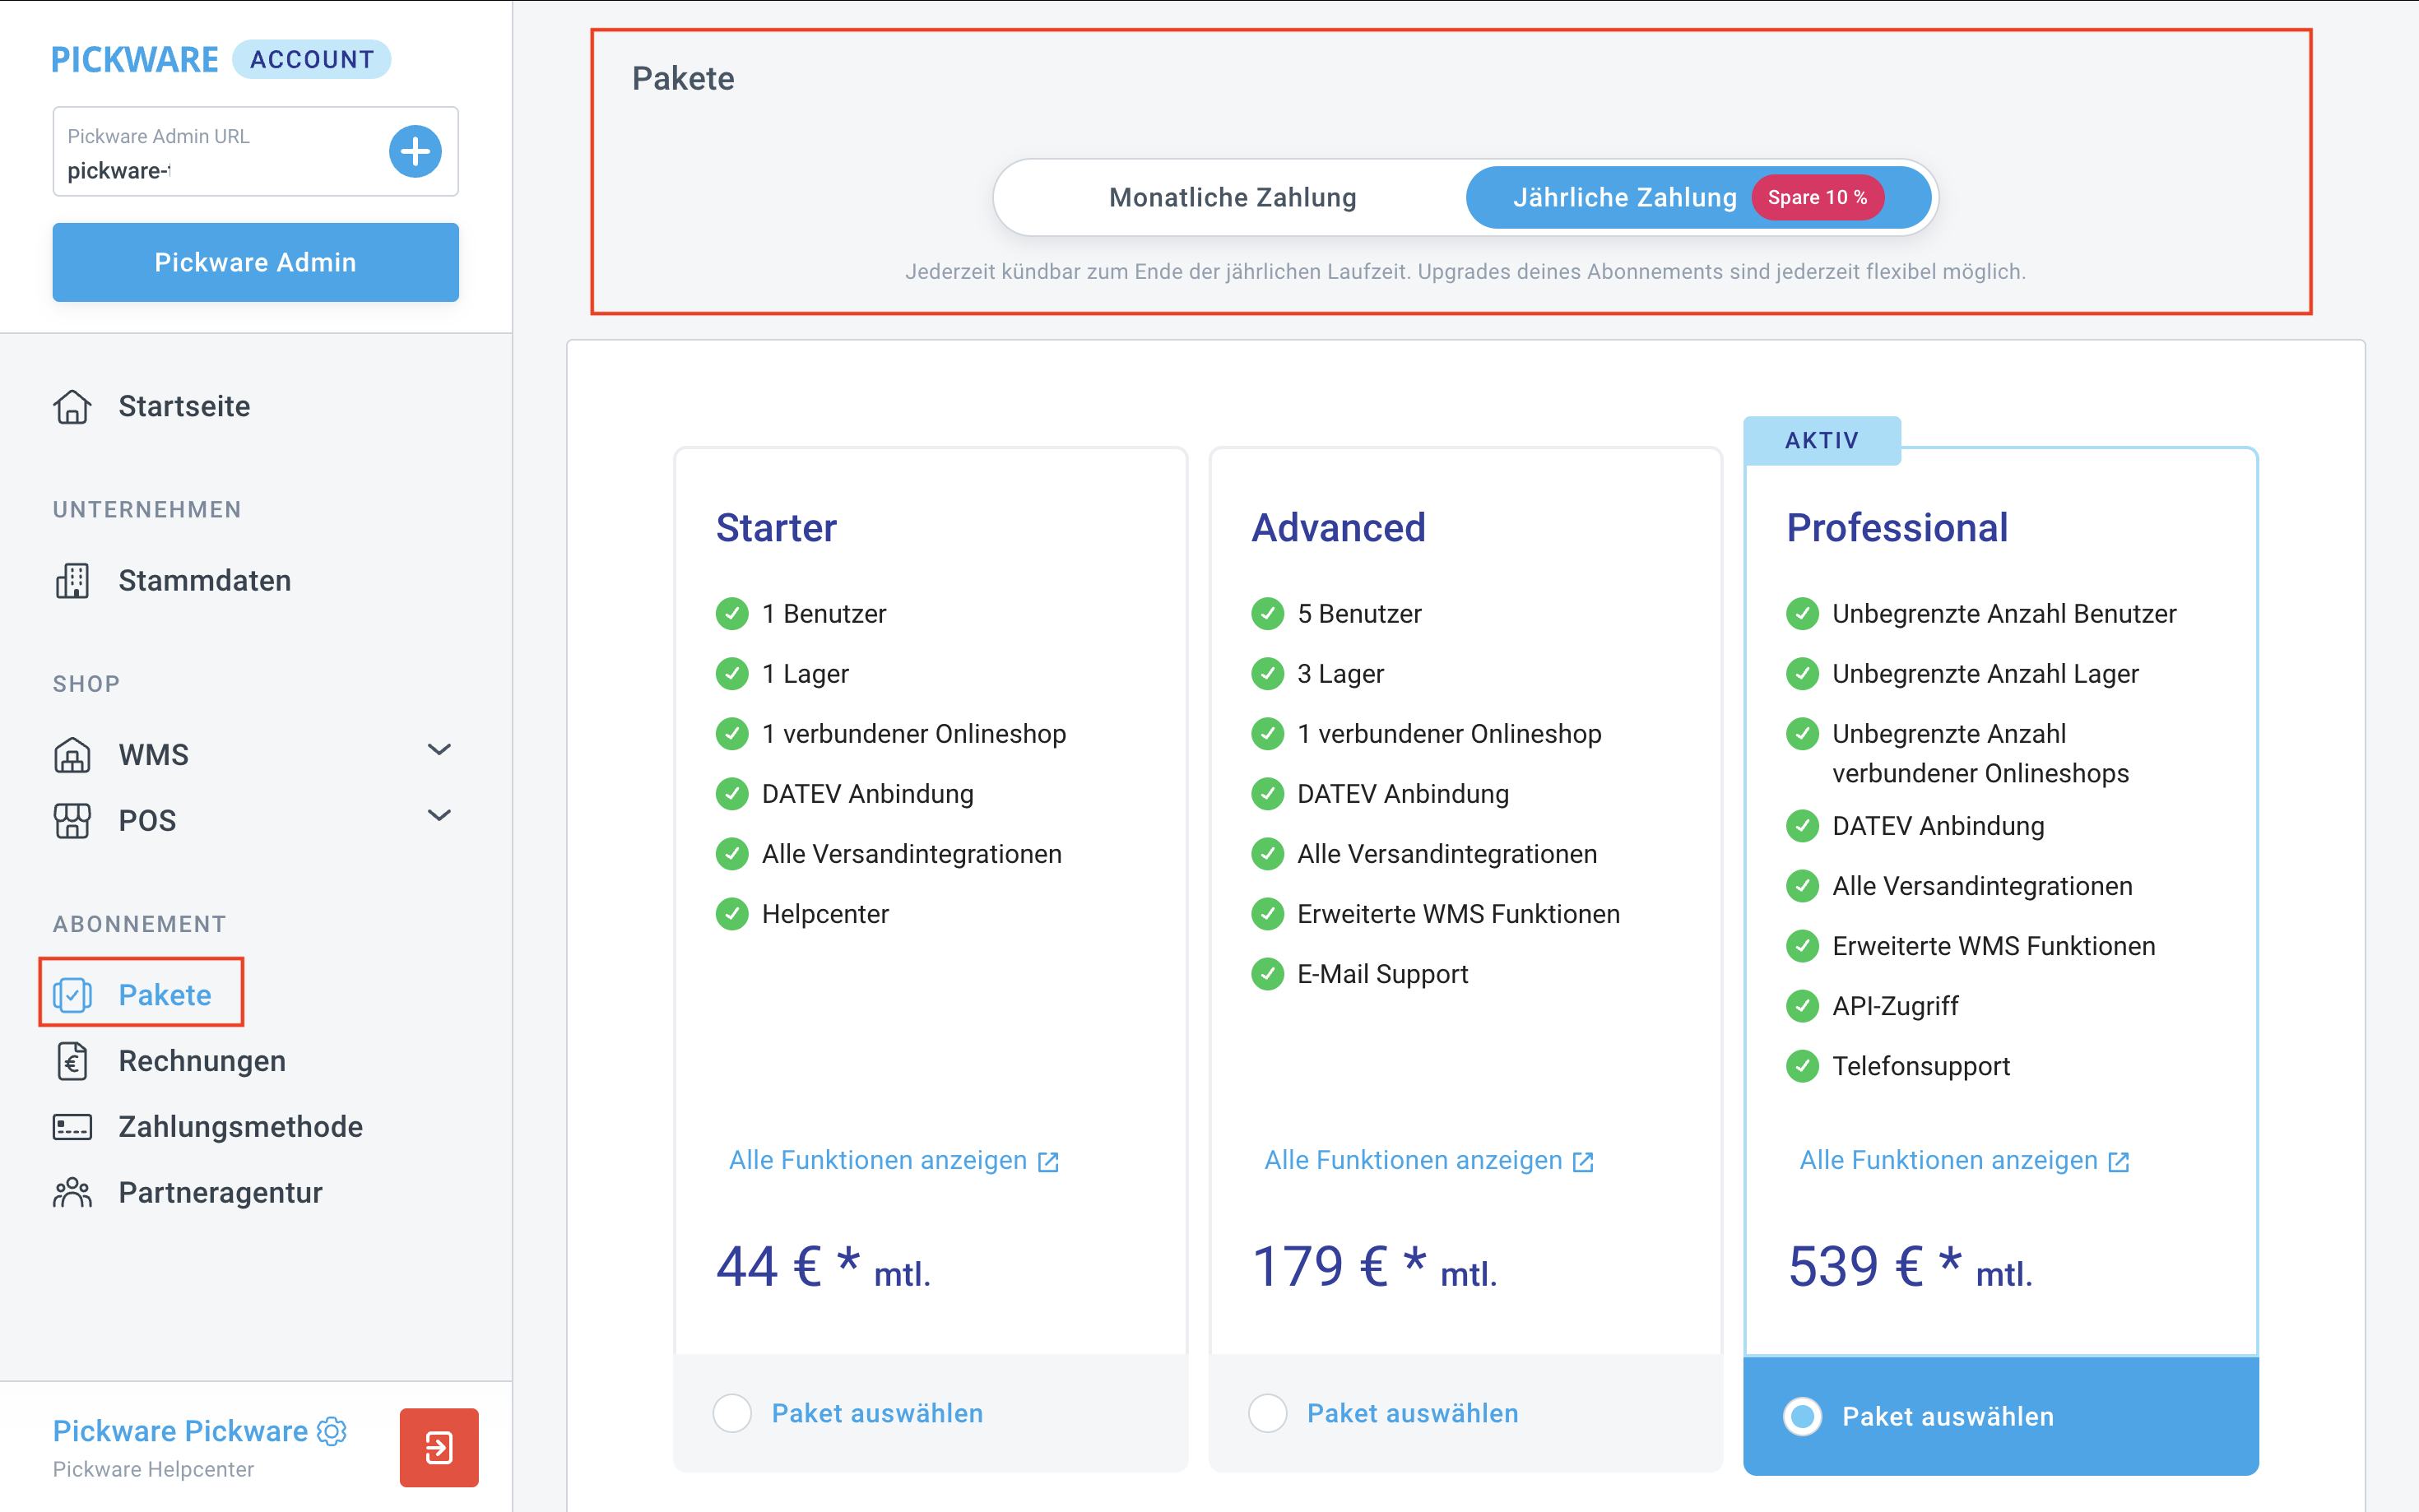Screen dimensions: 2419x1512
Task: Open Stammdaten via the building icon
Action: 72,580
